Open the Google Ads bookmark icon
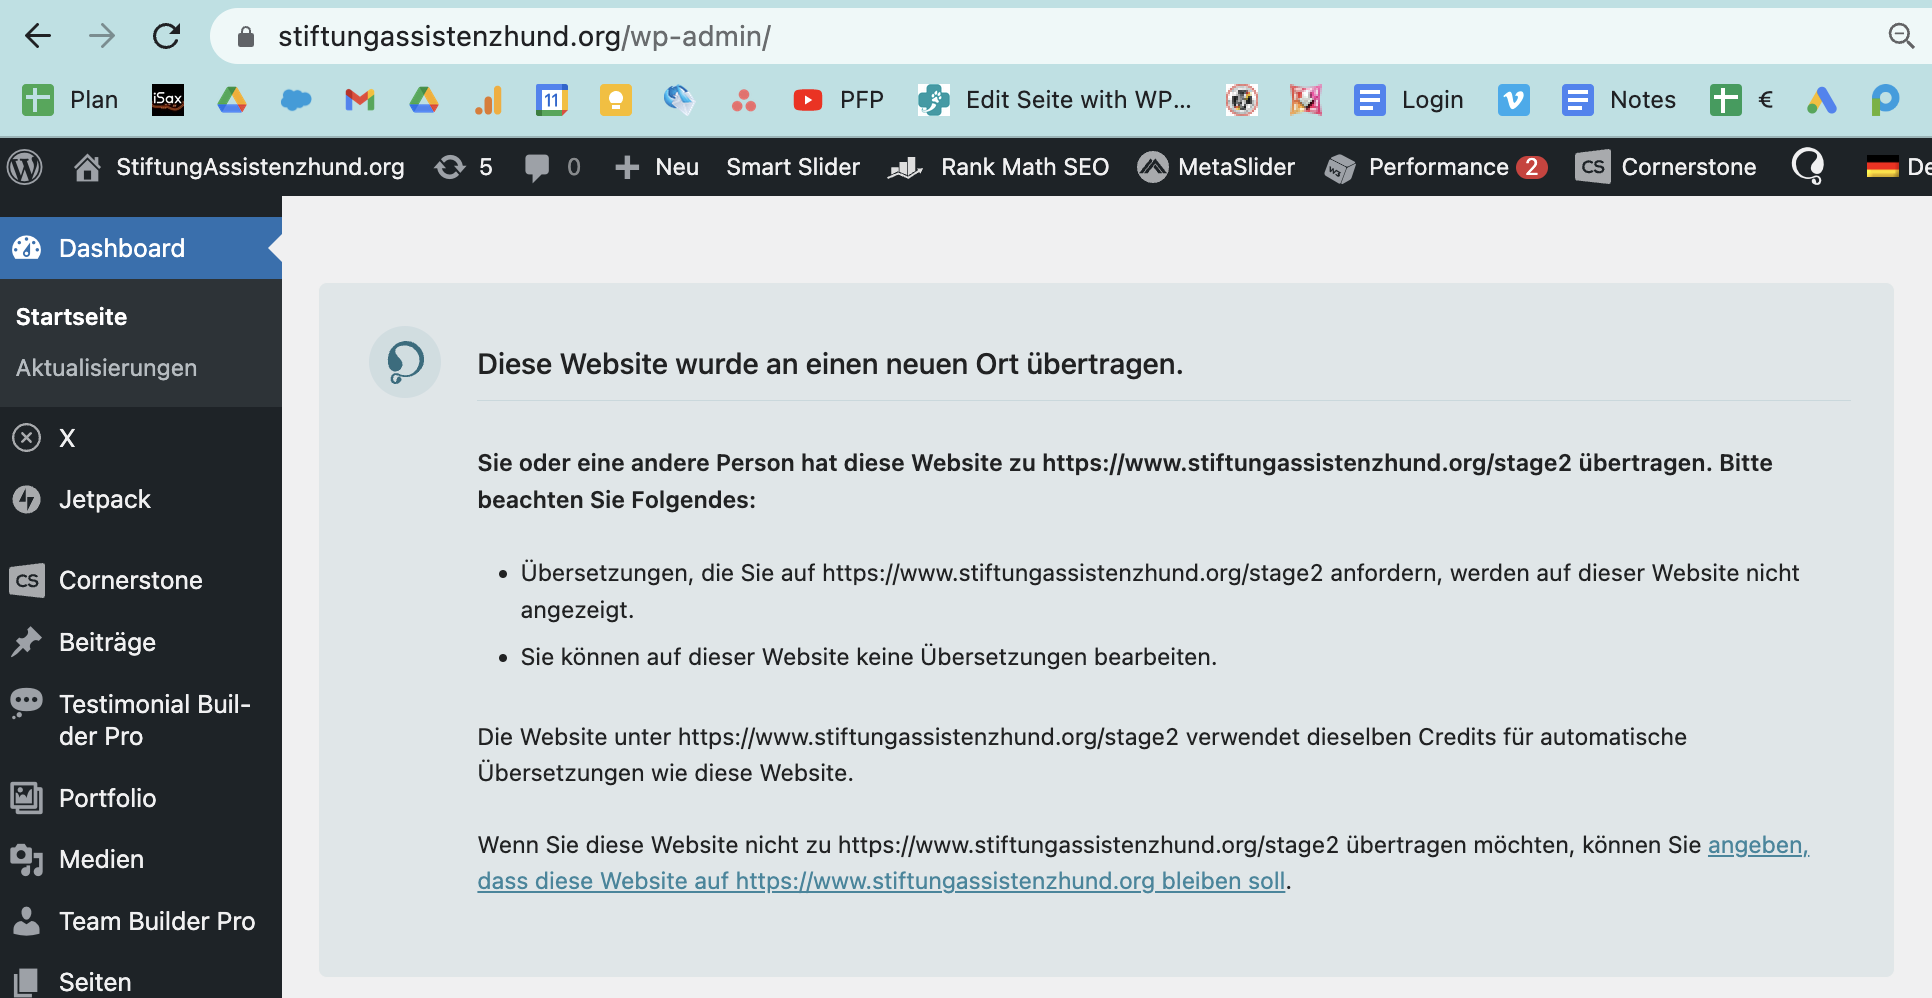 1822,100
